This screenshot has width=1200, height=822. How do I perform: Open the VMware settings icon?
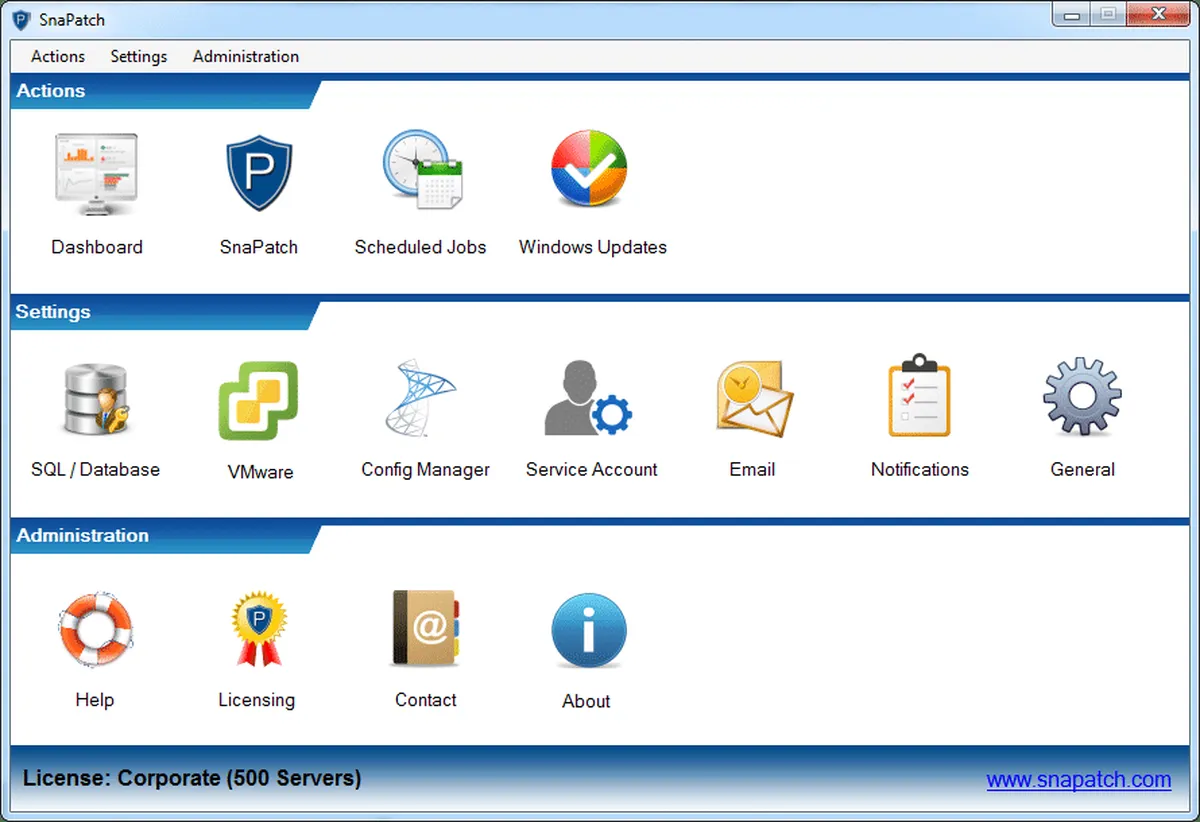coord(258,401)
